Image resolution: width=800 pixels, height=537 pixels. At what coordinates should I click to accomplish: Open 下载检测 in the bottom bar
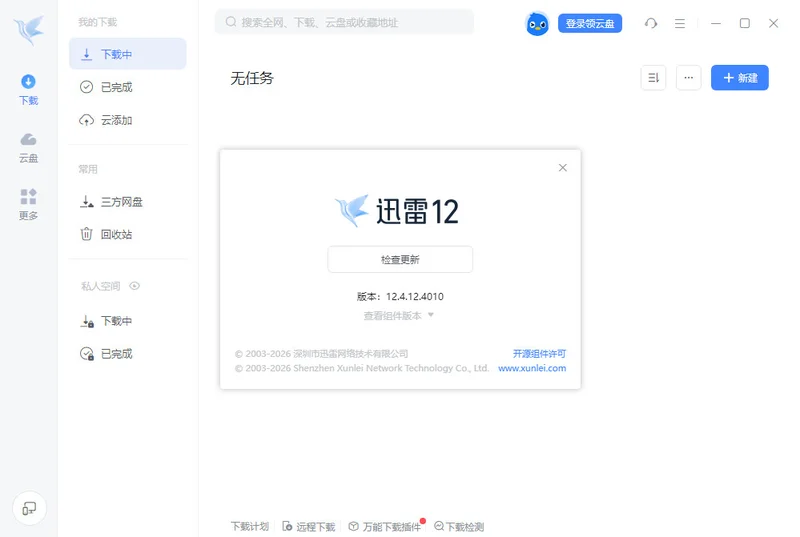[x=459, y=526]
